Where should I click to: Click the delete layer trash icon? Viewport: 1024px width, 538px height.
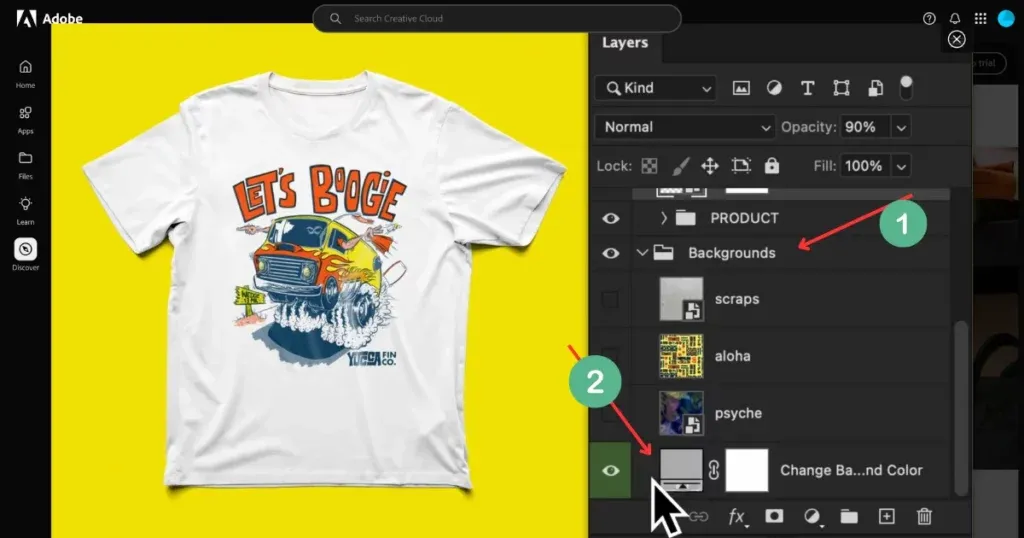click(x=925, y=516)
